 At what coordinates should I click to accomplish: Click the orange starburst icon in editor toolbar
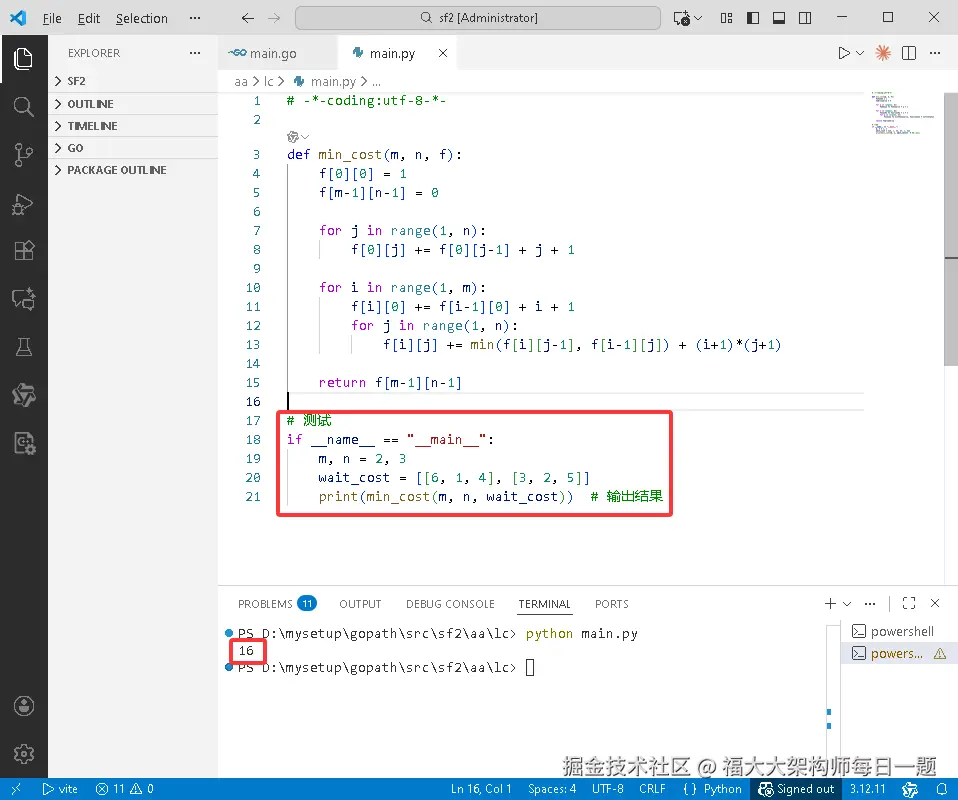point(882,53)
